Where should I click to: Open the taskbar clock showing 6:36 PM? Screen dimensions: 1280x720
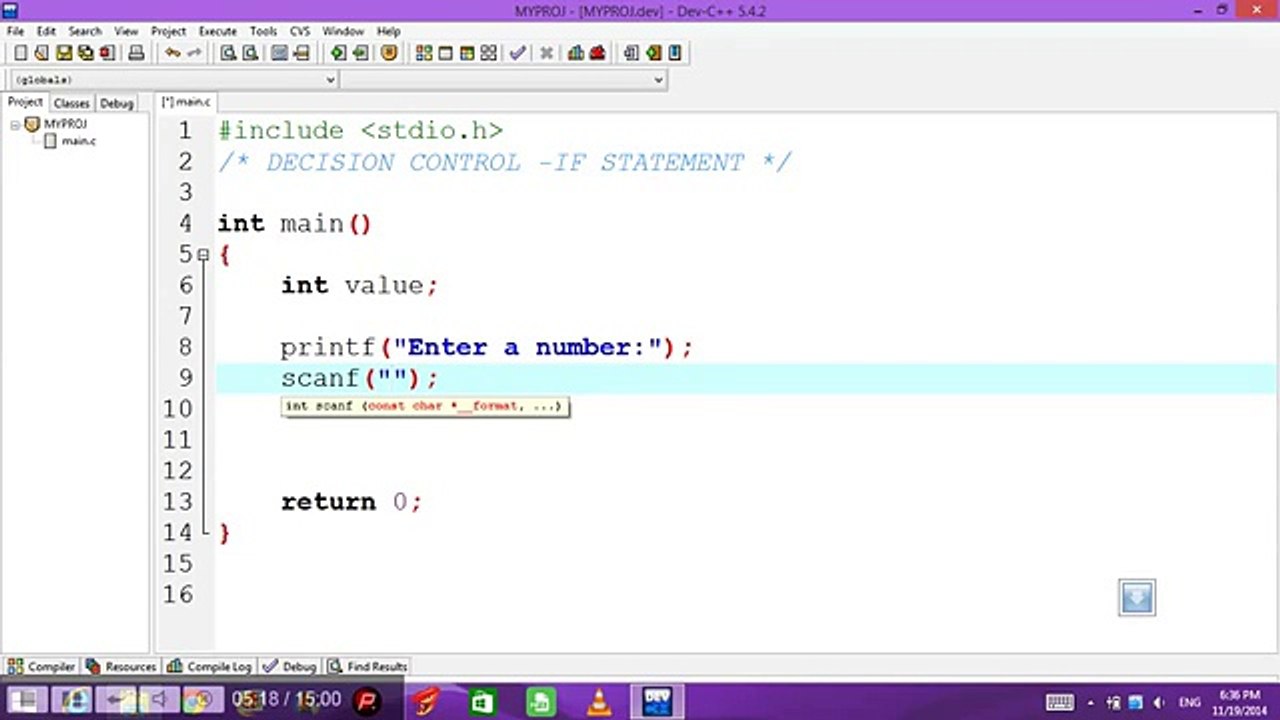(x=1240, y=702)
